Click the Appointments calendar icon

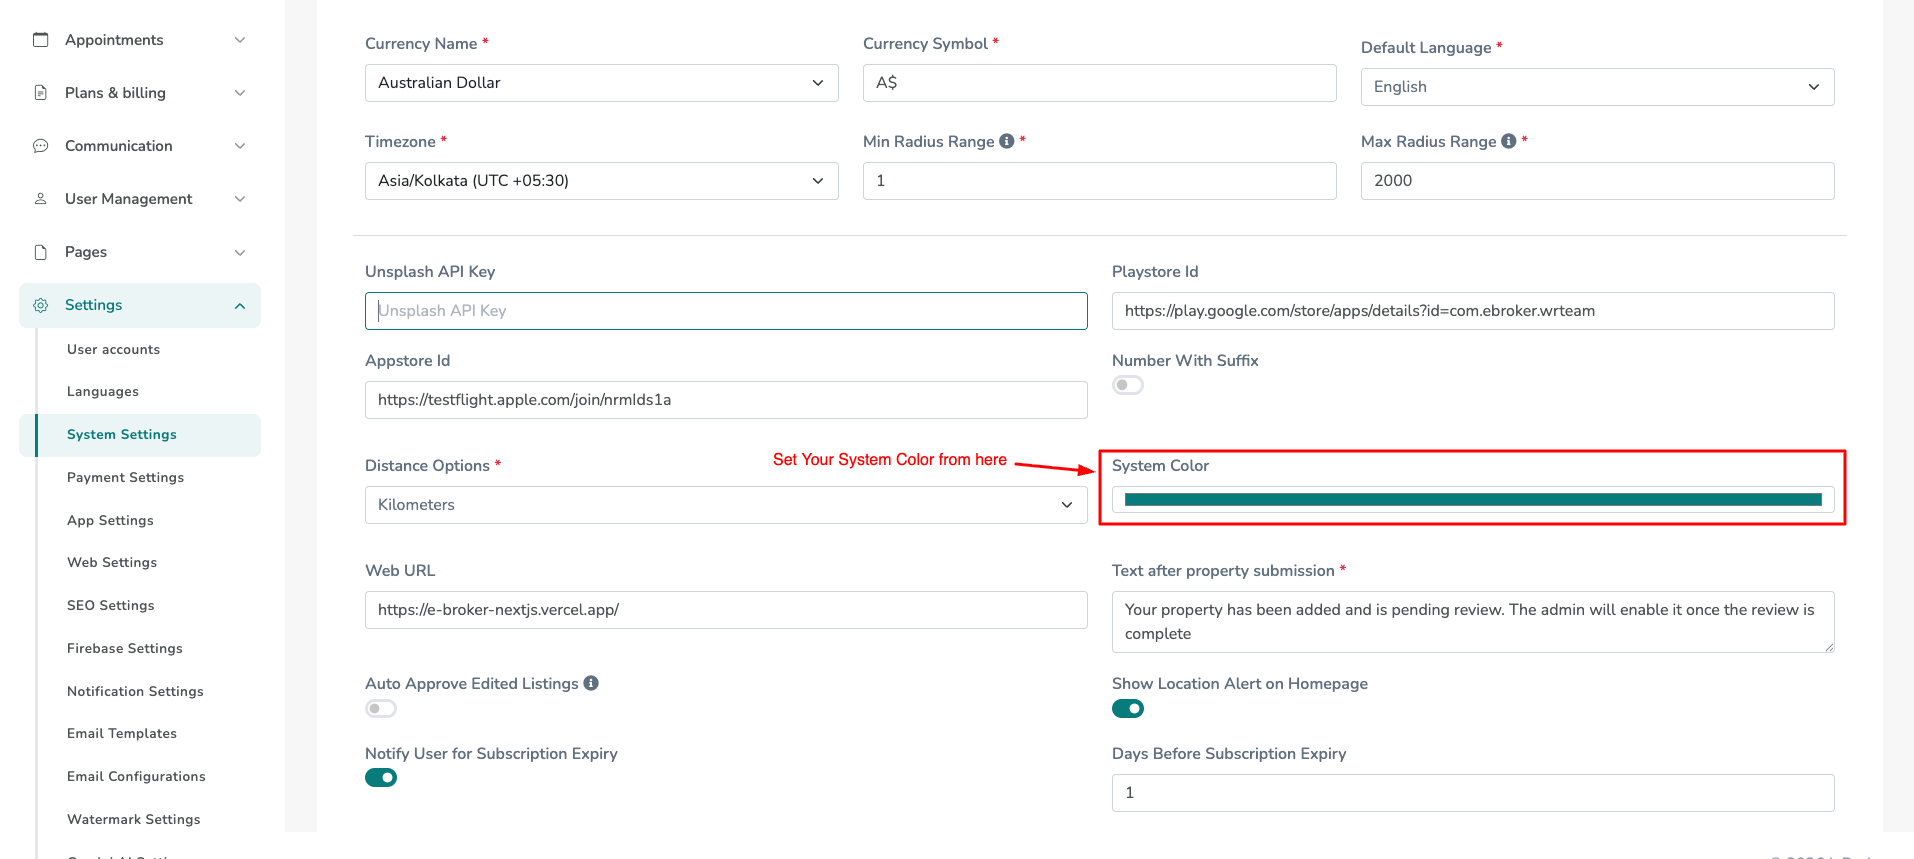pos(41,40)
